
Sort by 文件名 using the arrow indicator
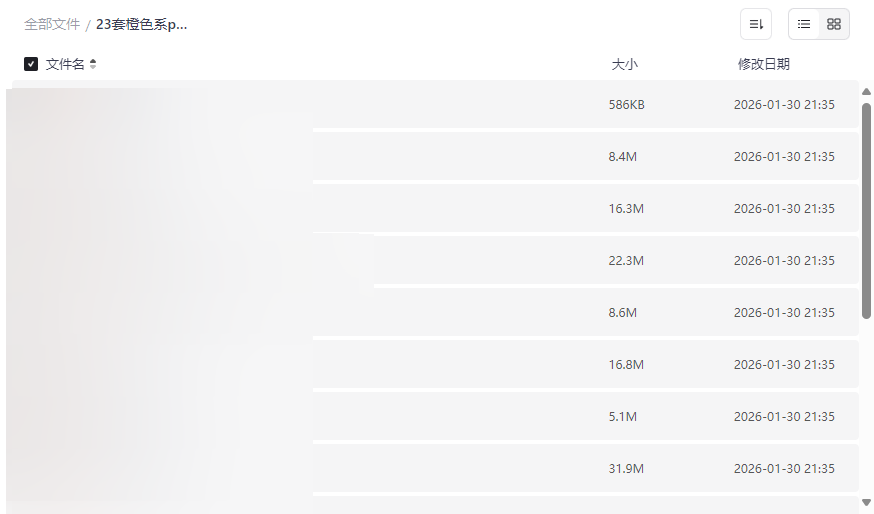(x=93, y=64)
